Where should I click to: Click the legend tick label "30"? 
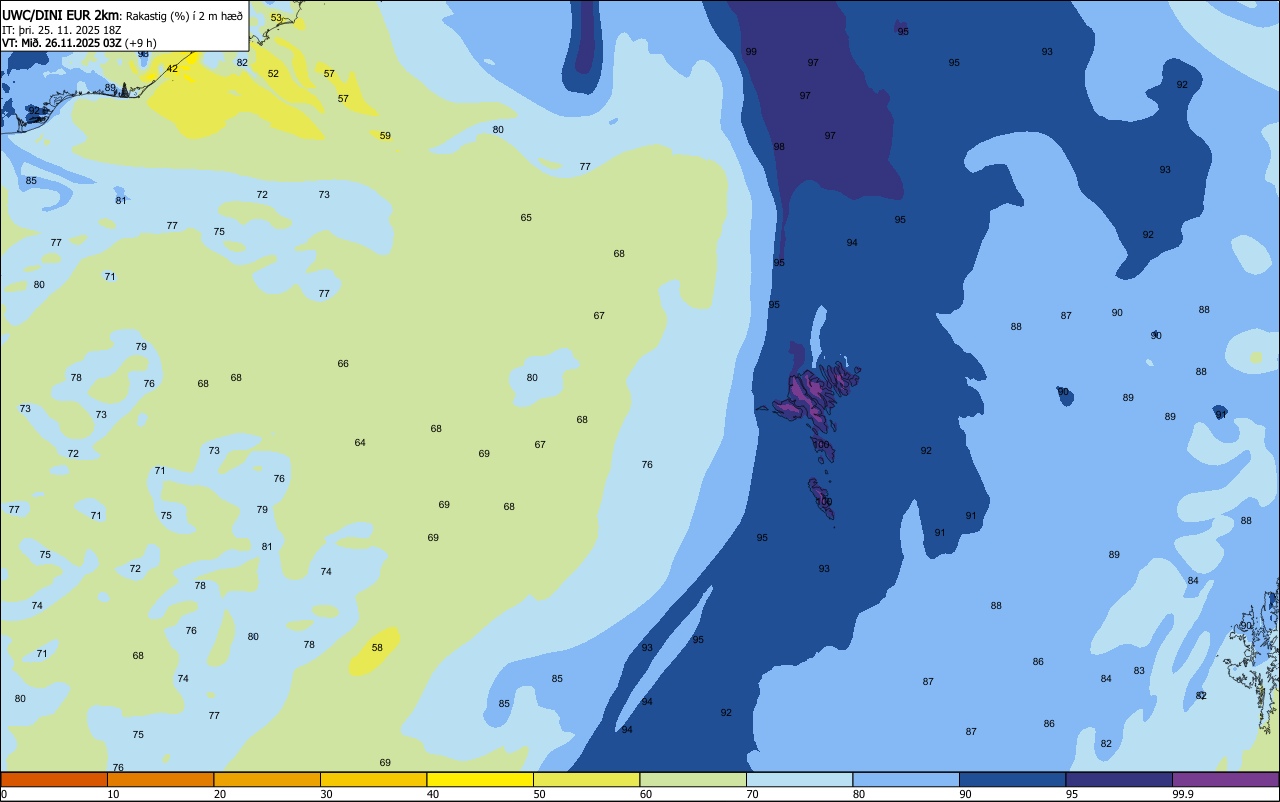tap(327, 794)
